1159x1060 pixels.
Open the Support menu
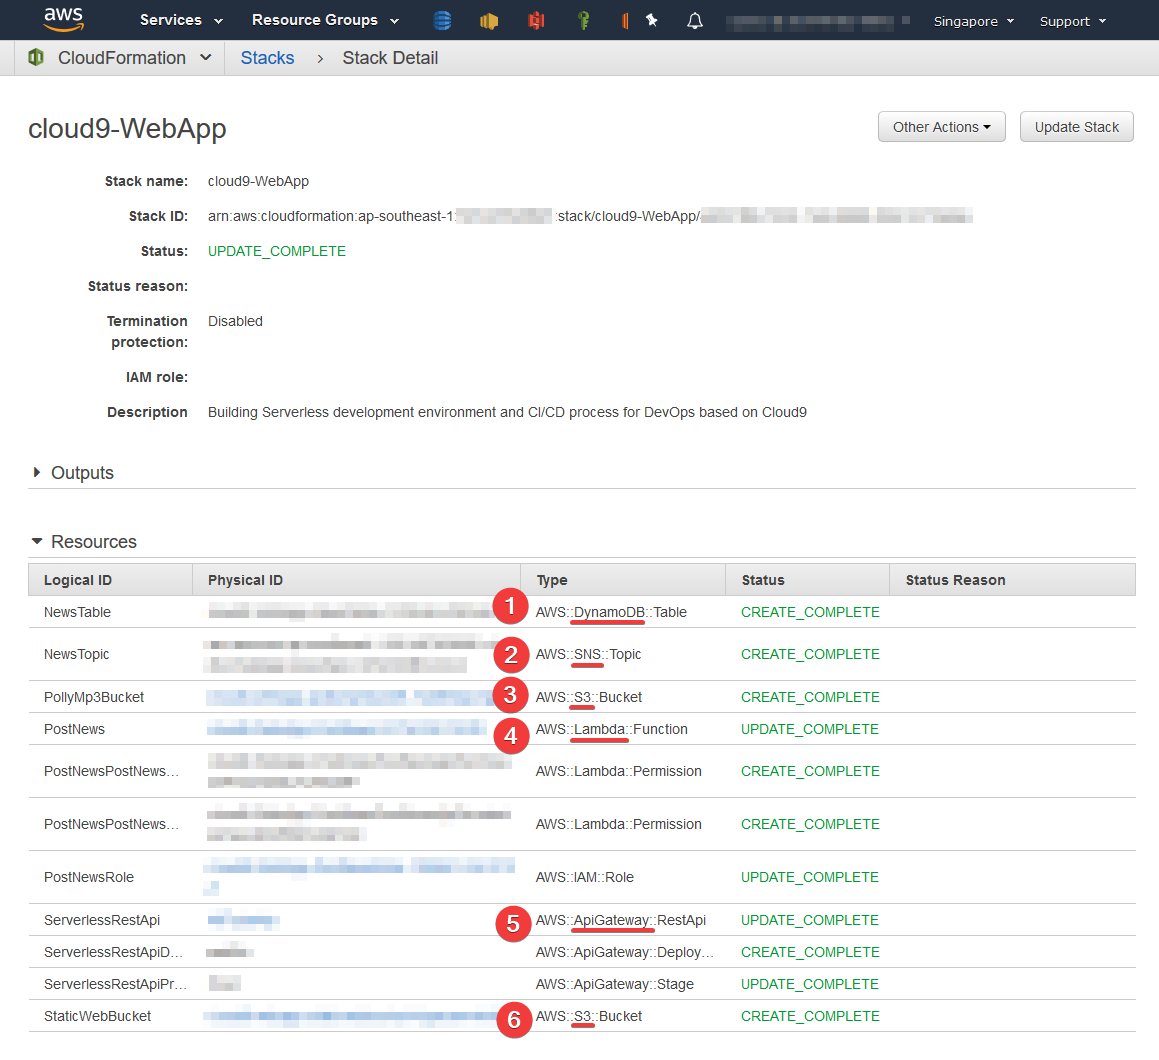[1073, 21]
